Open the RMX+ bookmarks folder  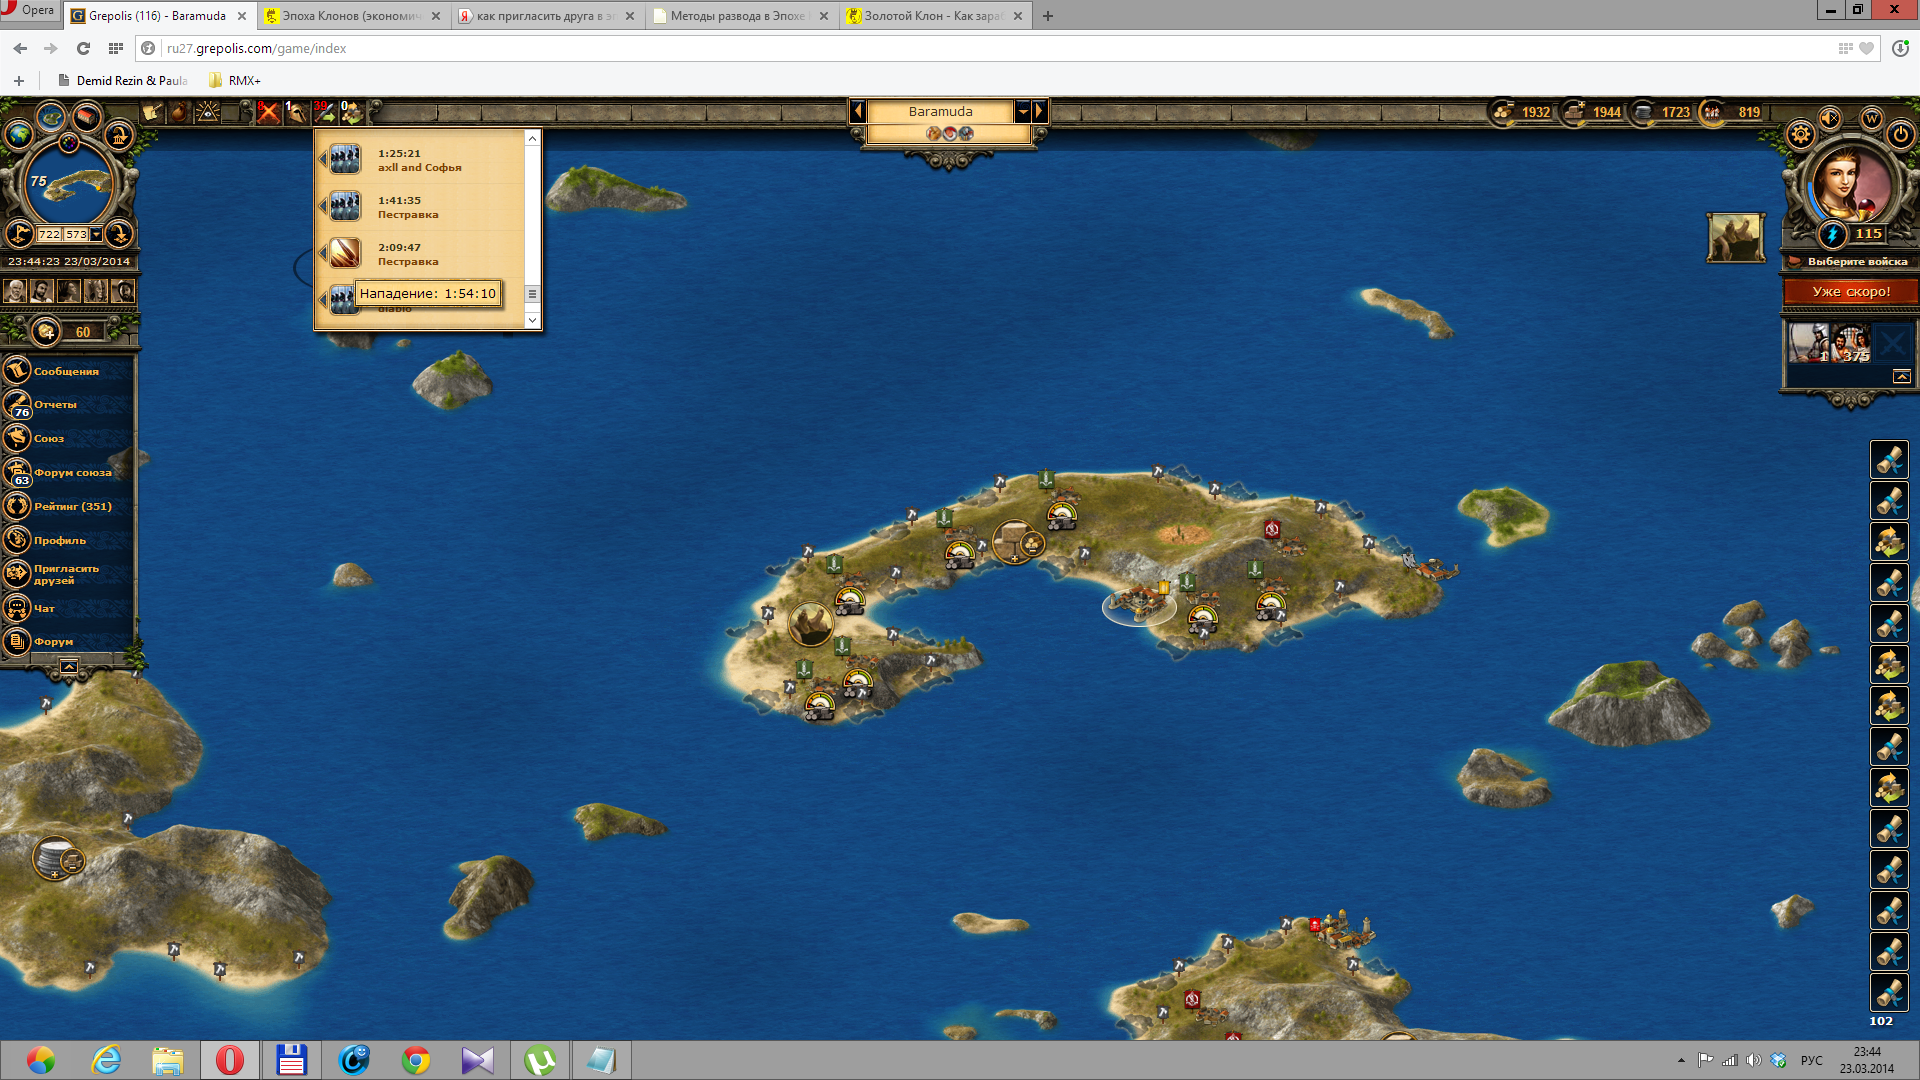coord(235,80)
